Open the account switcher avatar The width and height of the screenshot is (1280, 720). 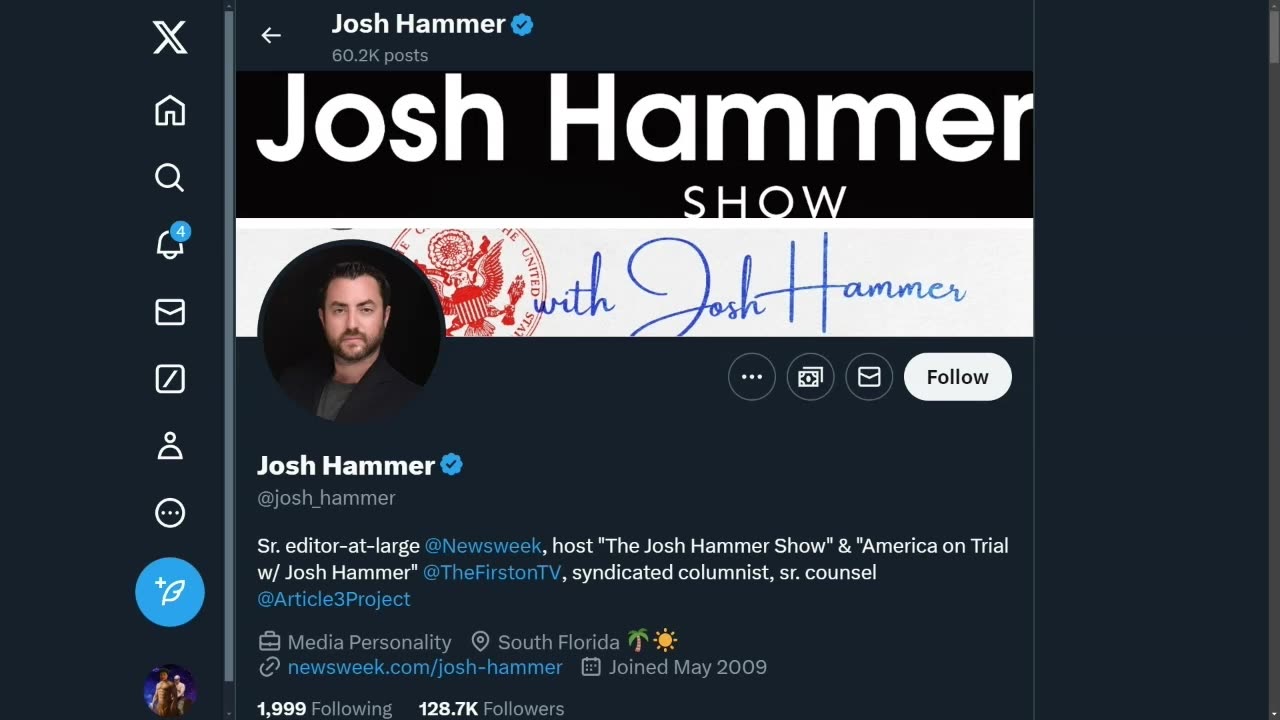pyautogui.click(x=170, y=690)
